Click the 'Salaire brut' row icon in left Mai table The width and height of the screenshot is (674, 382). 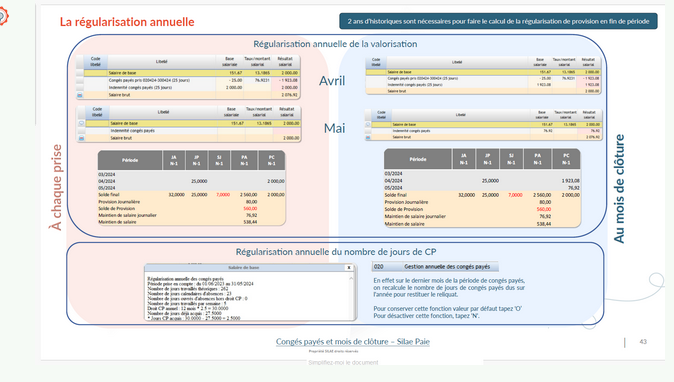(81, 138)
